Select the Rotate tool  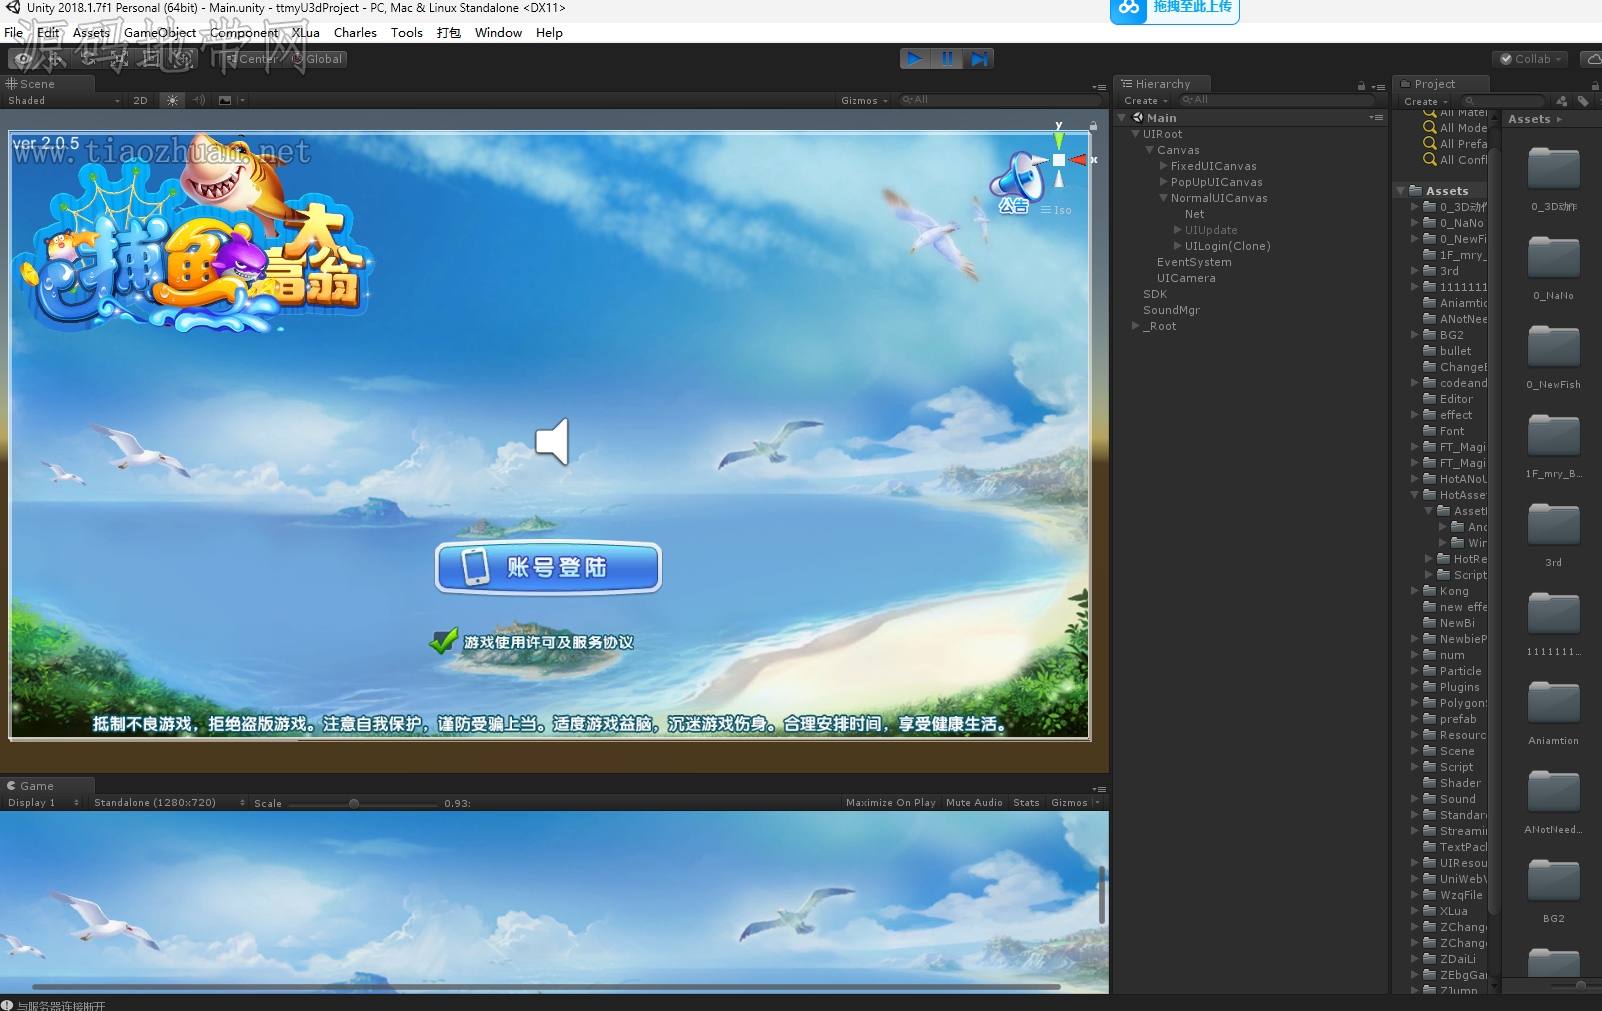click(x=87, y=59)
